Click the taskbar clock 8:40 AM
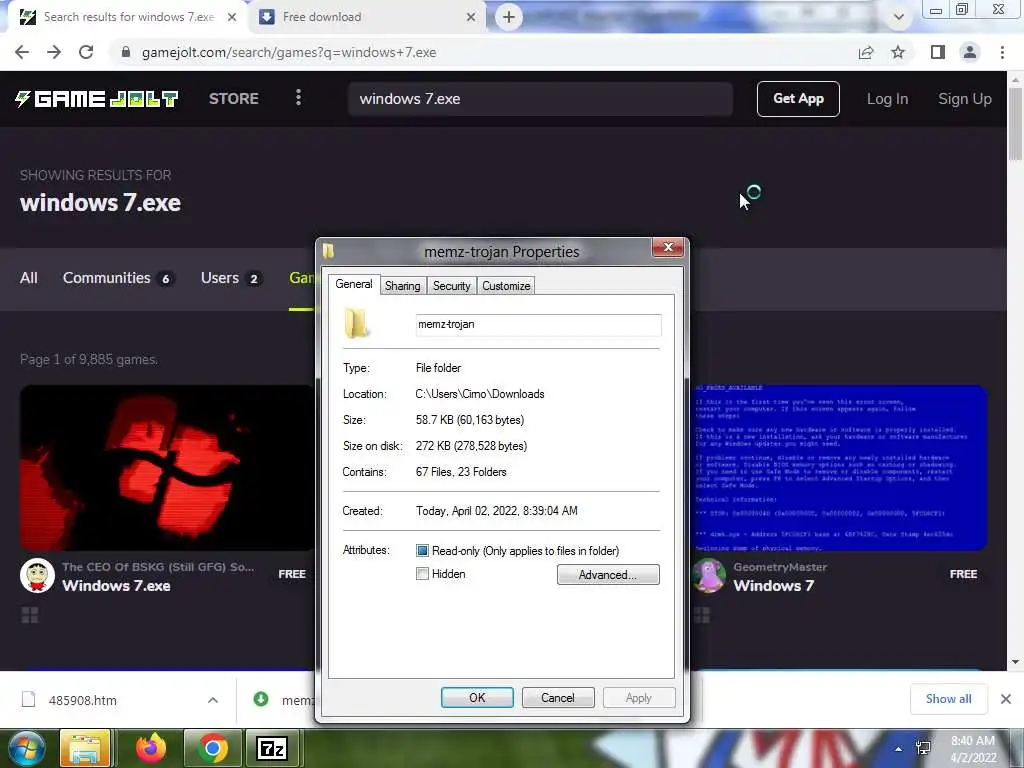Viewport: 1024px width, 768px height. pos(973,741)
